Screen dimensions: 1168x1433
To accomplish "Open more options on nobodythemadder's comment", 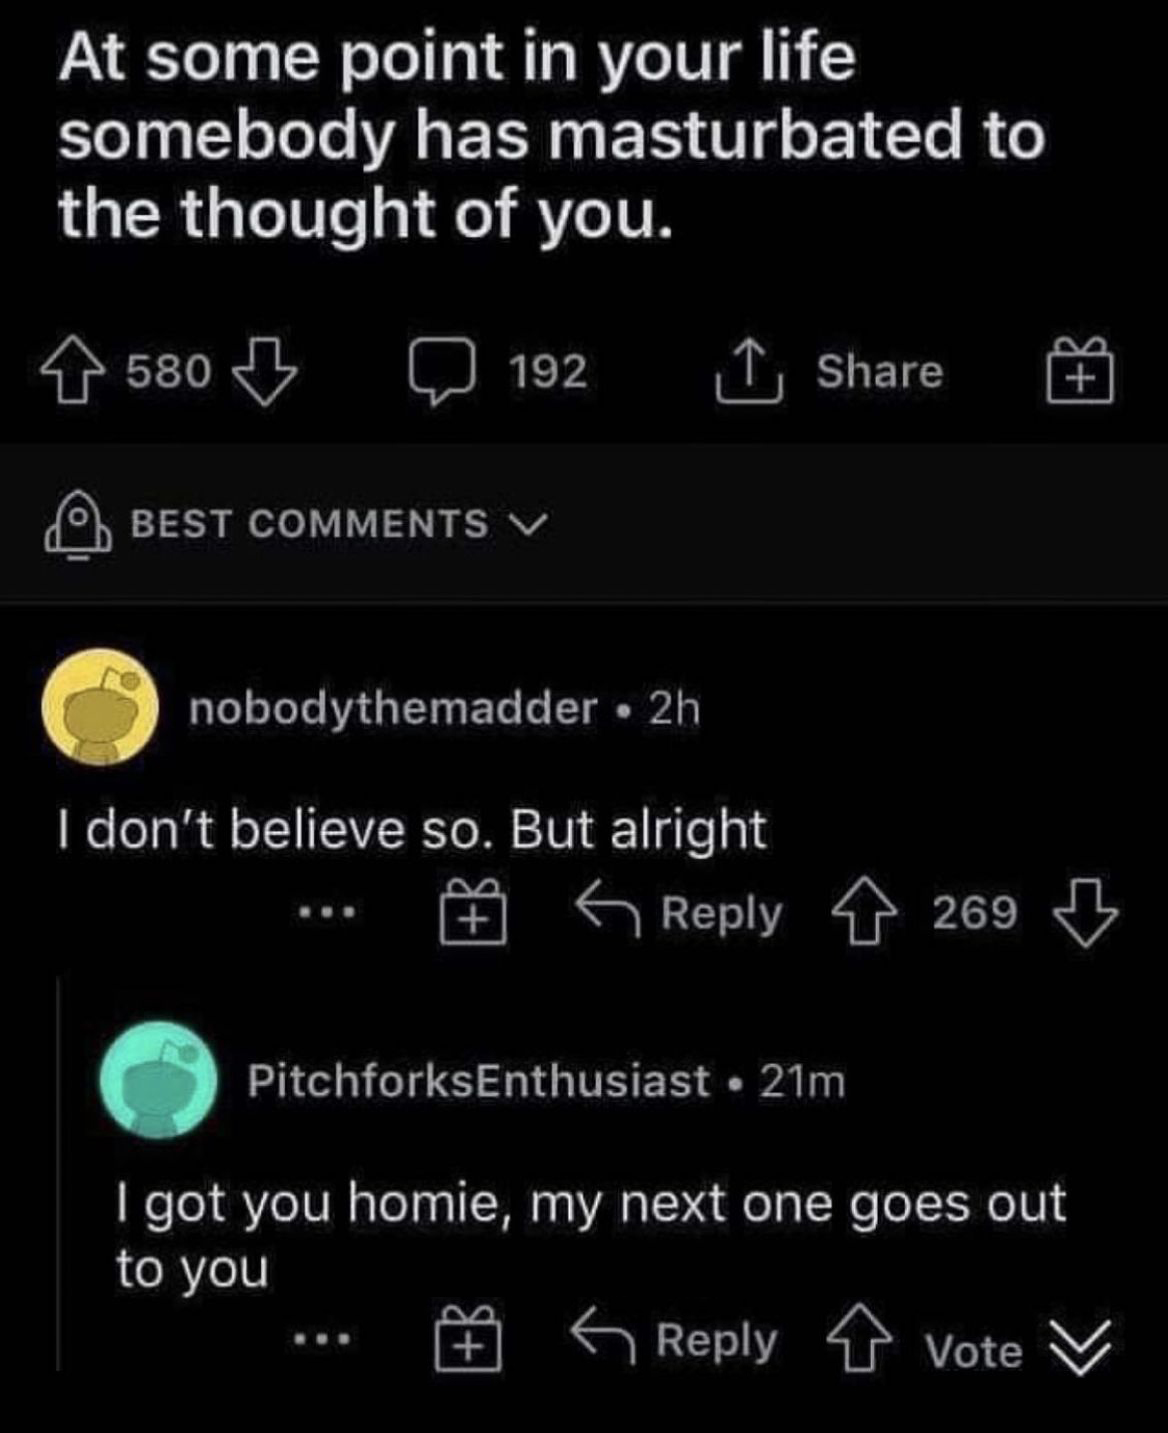I will (x=325, y=913).
